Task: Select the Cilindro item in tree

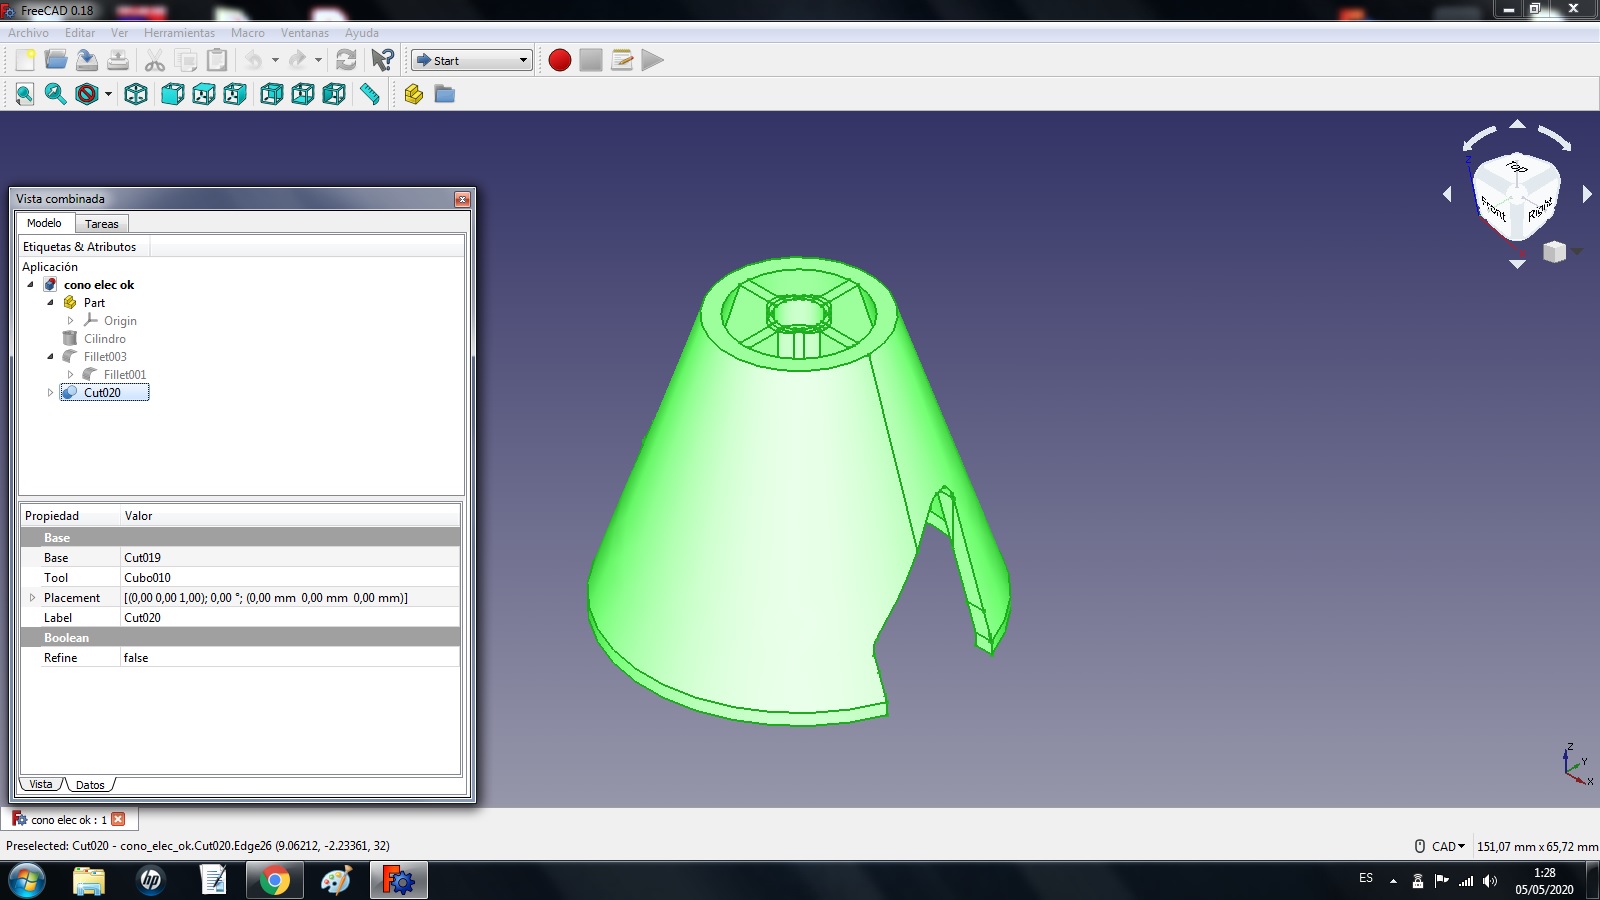Action: pyautogui.click(x=104, y=339)
